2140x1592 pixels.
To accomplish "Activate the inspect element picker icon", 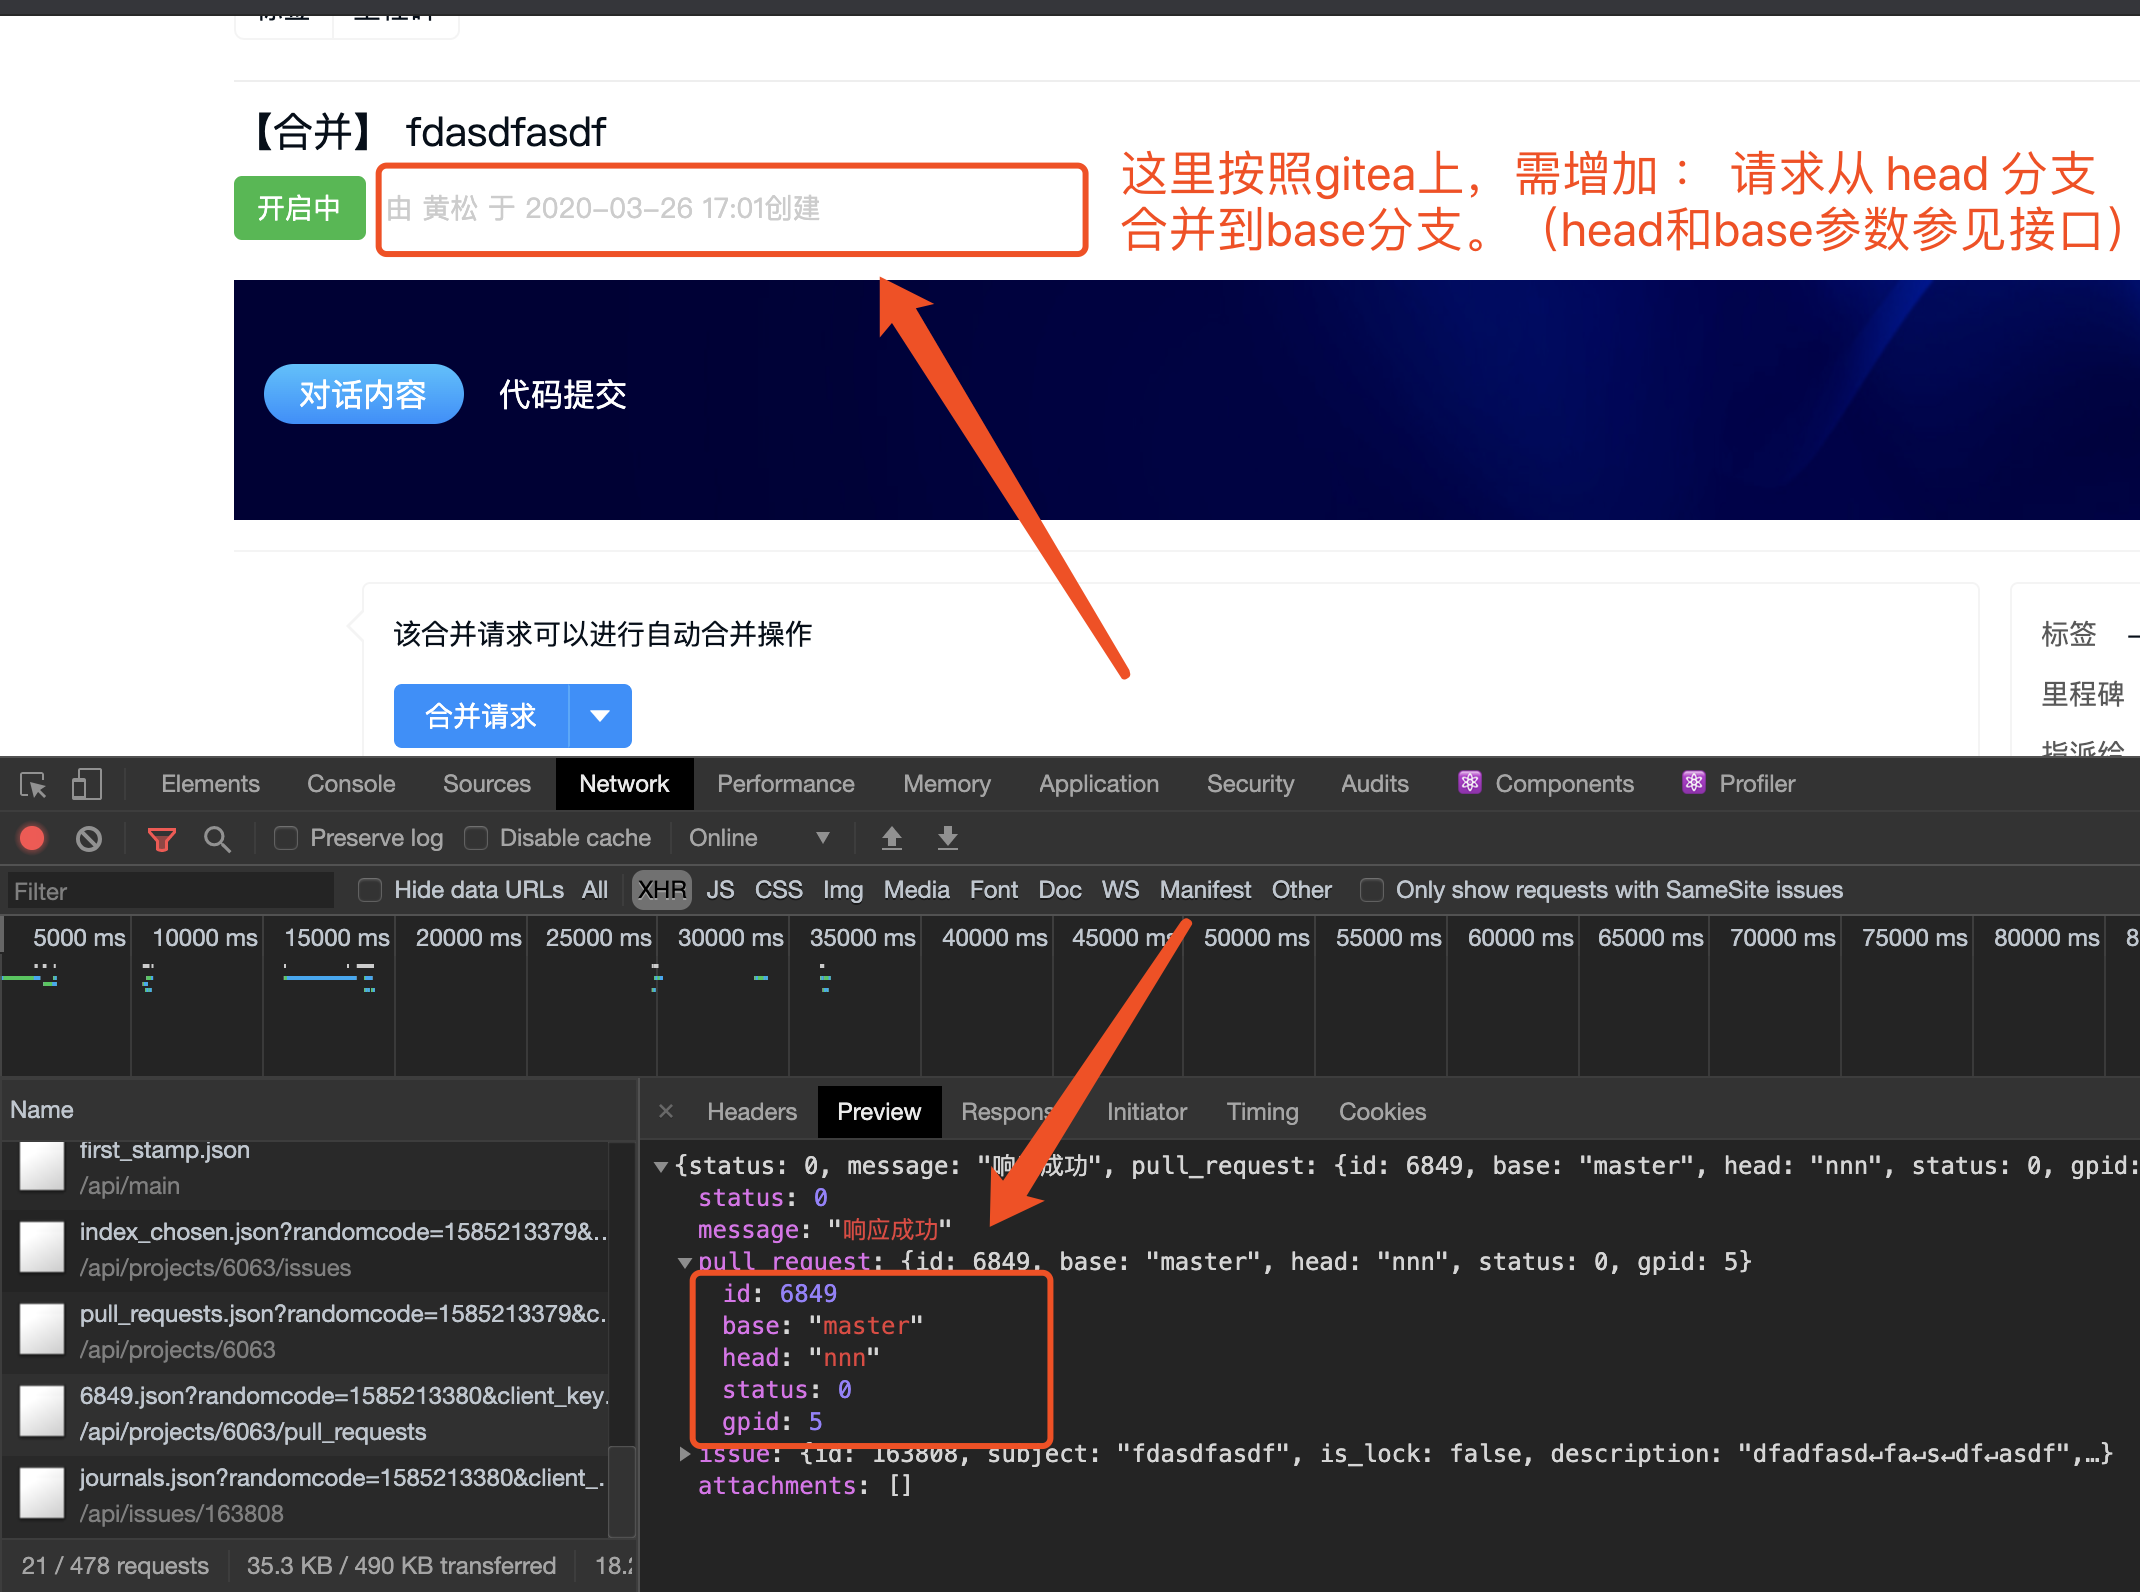I will click(33, 785).
